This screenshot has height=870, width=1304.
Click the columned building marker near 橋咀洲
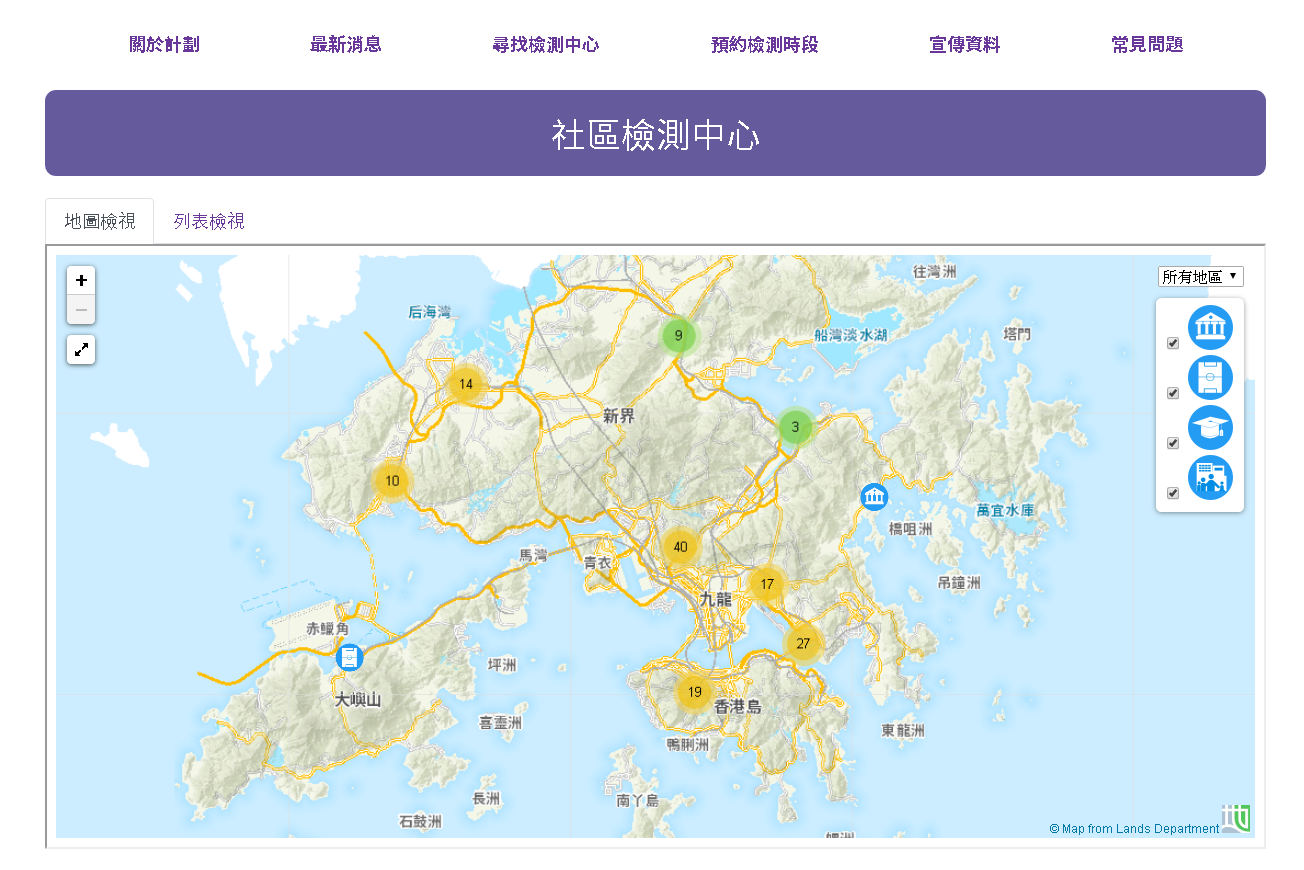point(874,497)
